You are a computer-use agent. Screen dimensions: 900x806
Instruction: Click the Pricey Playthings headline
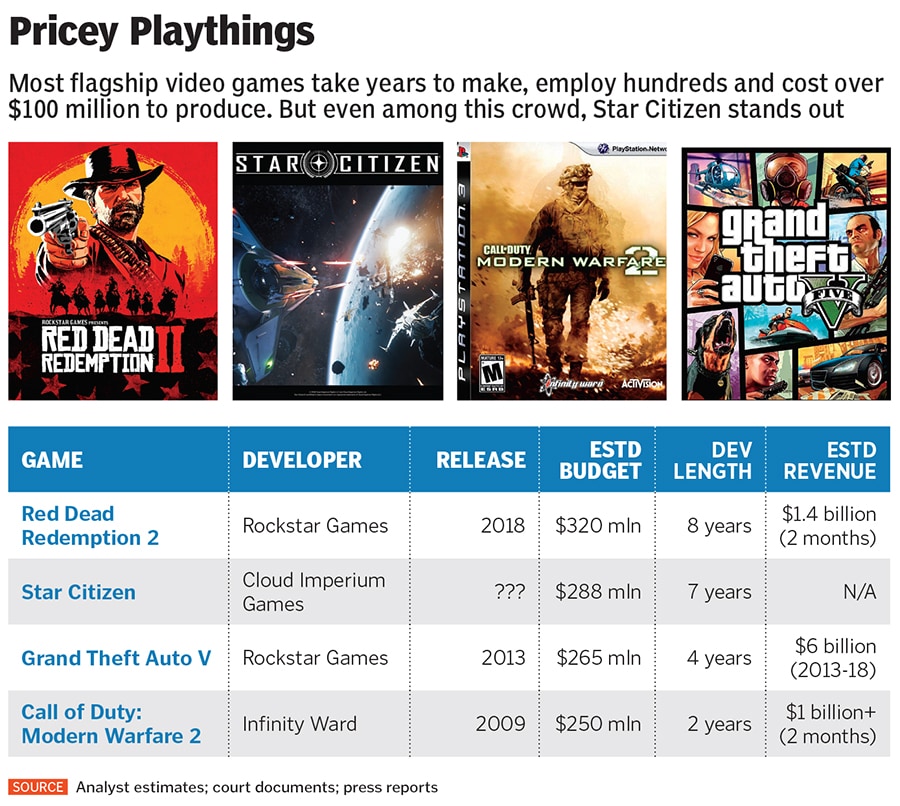pos(162,32)
